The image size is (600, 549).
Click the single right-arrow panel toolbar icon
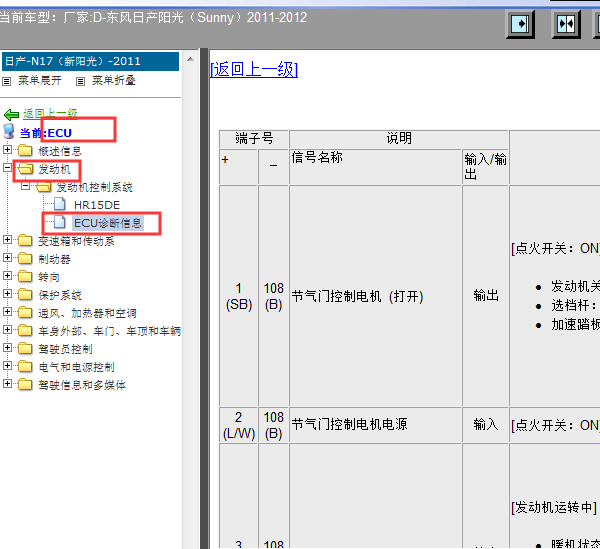pyautogui.click(x=520, y=24)
